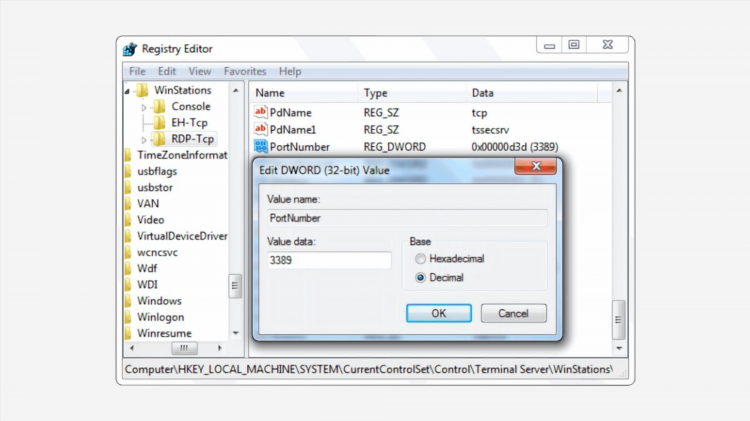The image size is (750, 421).
Task: Select the VirtualDeviceDrivers key
Action: tap(182, 236)
